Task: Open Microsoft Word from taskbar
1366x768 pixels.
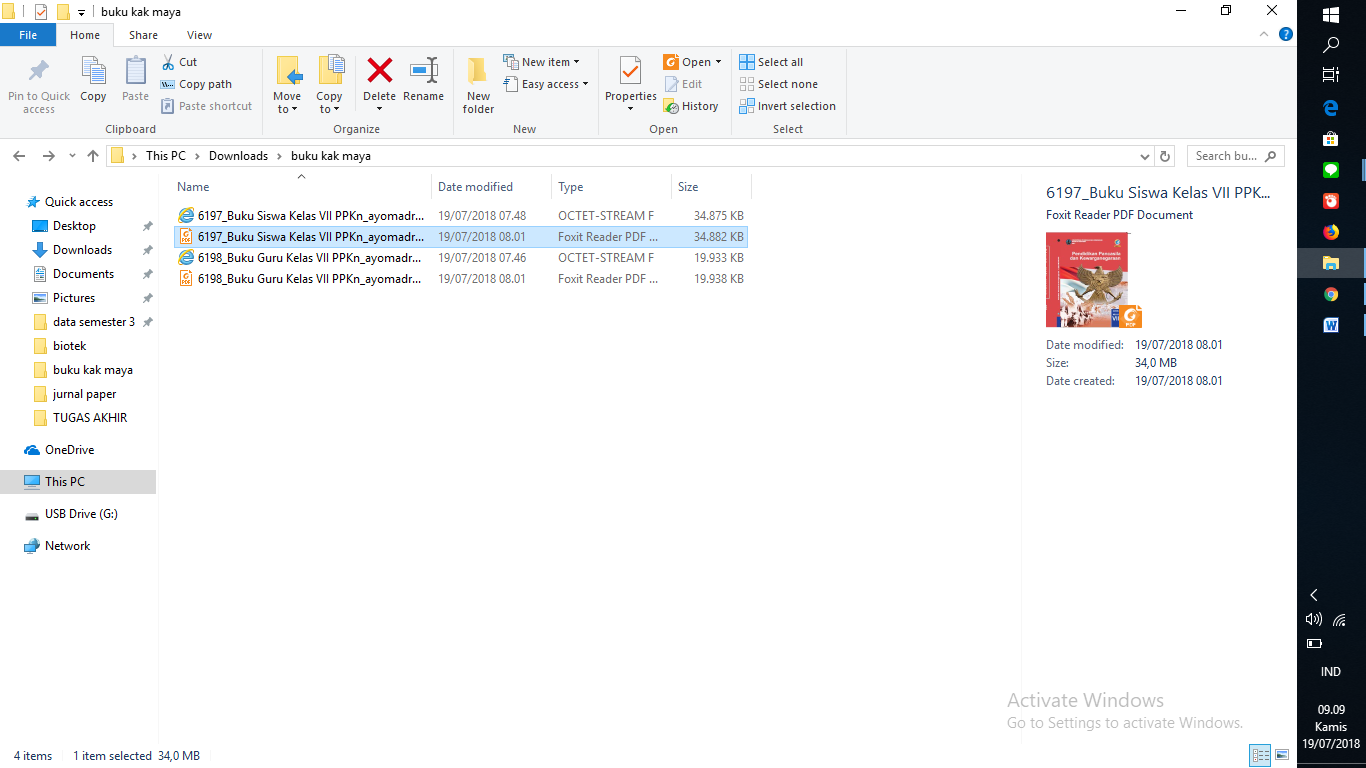Action: [x=1330, y=325]
